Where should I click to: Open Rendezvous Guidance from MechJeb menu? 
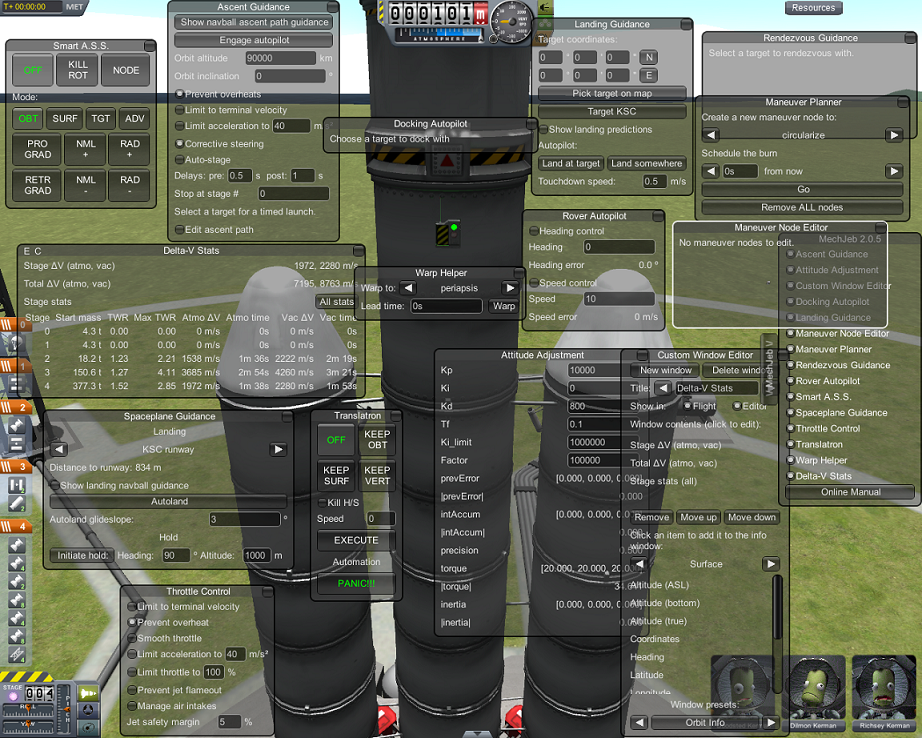(x=842, y=365)
